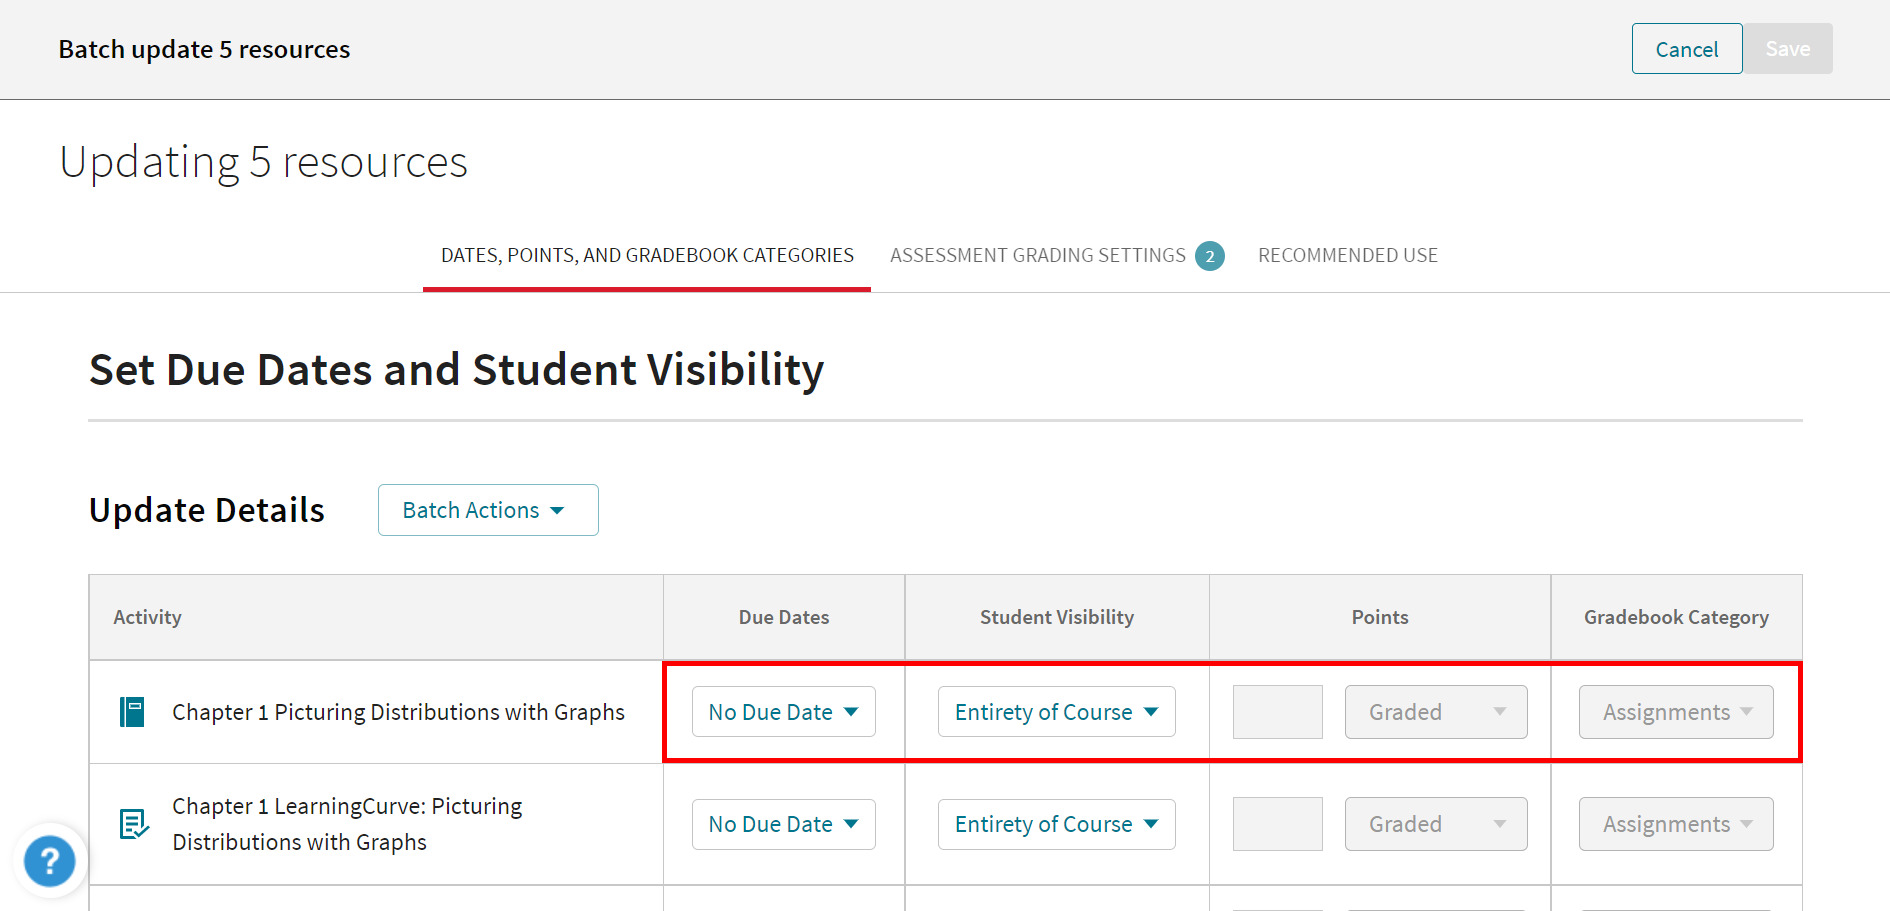Click the Activity column header
This screenshot has width=1890, height=911.
click(147, 617)
